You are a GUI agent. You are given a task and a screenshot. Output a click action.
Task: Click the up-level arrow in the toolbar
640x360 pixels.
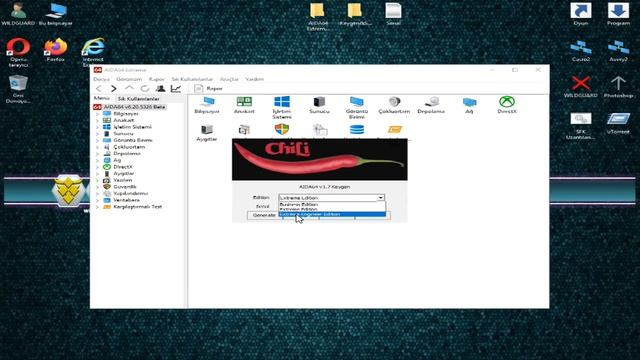click(x=129, y=89)
